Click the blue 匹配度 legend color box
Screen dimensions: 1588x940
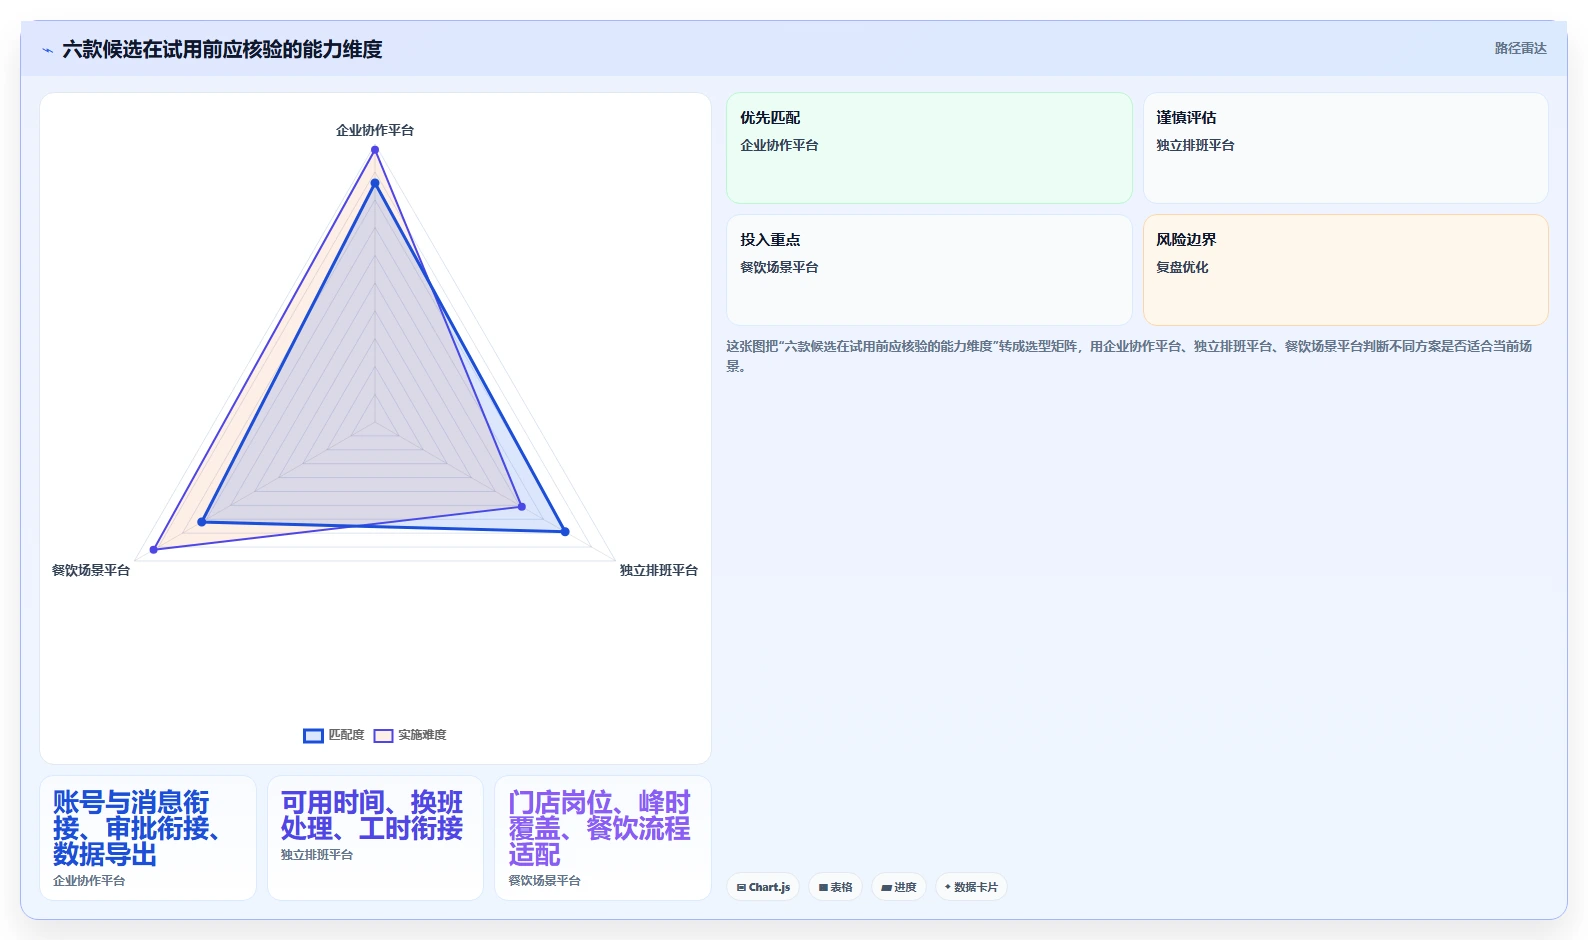click(313, 736)
